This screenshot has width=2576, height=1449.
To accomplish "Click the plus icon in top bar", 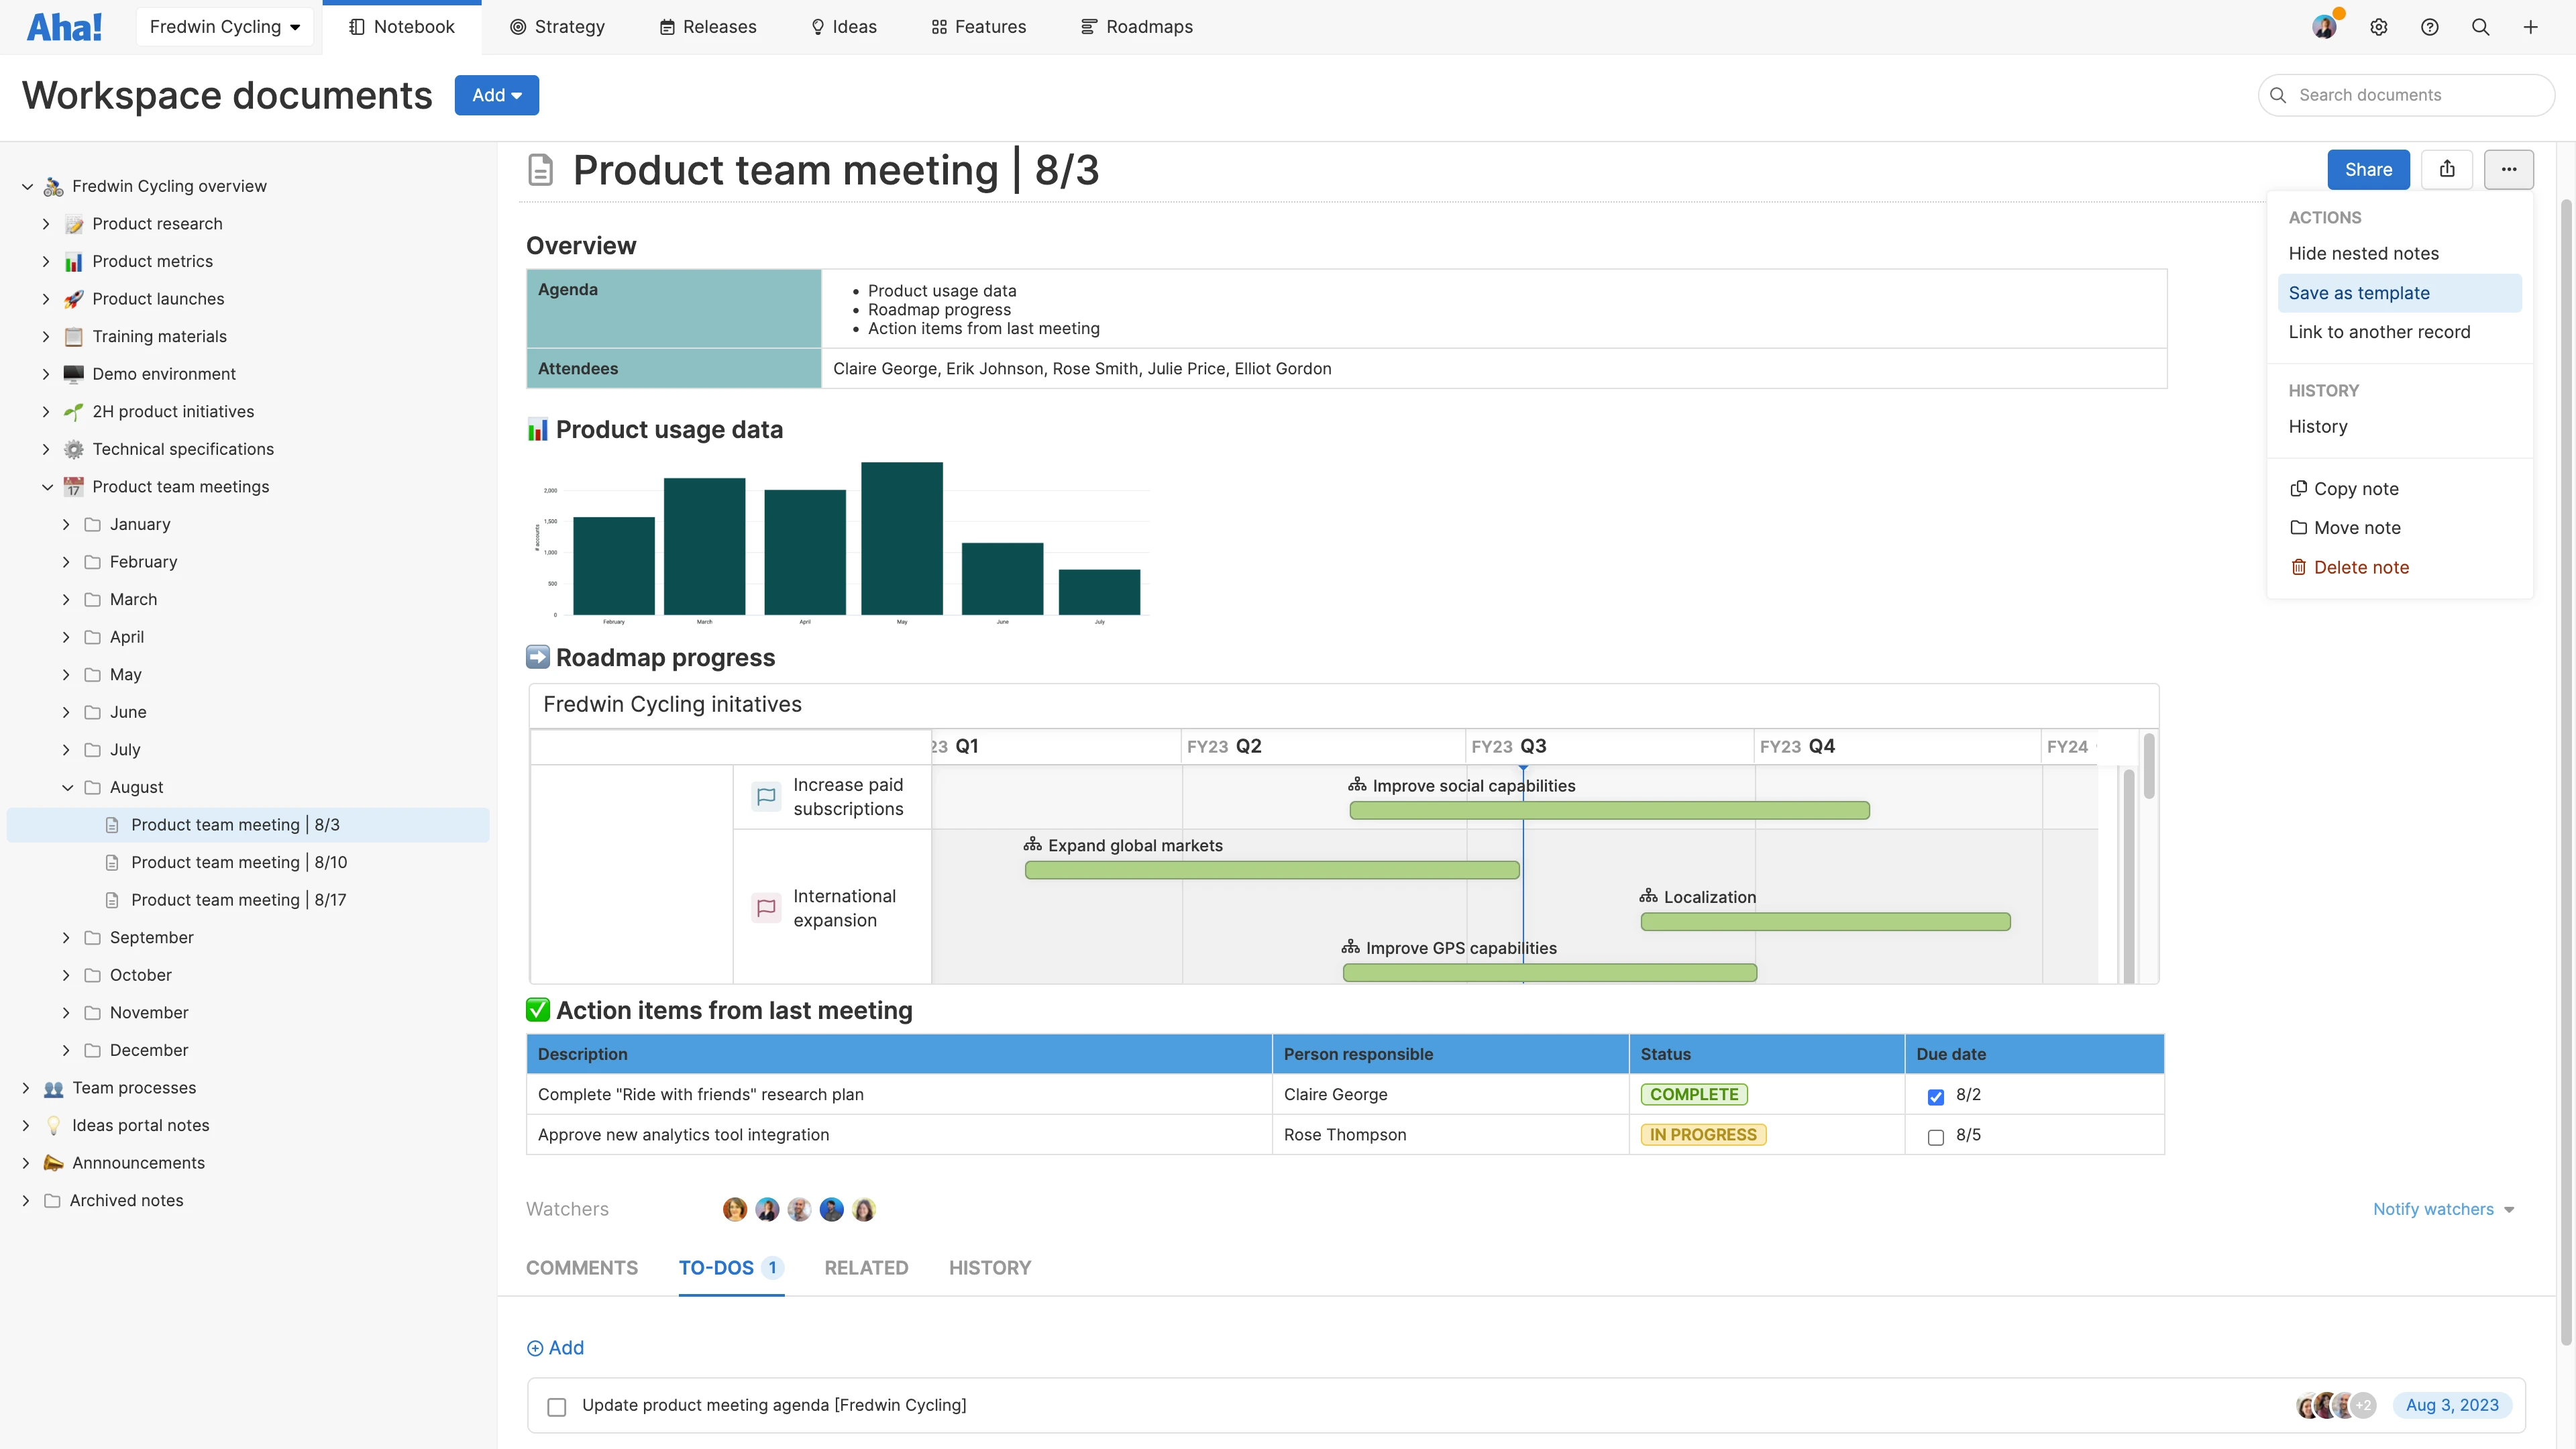I will click(2530, 27).
